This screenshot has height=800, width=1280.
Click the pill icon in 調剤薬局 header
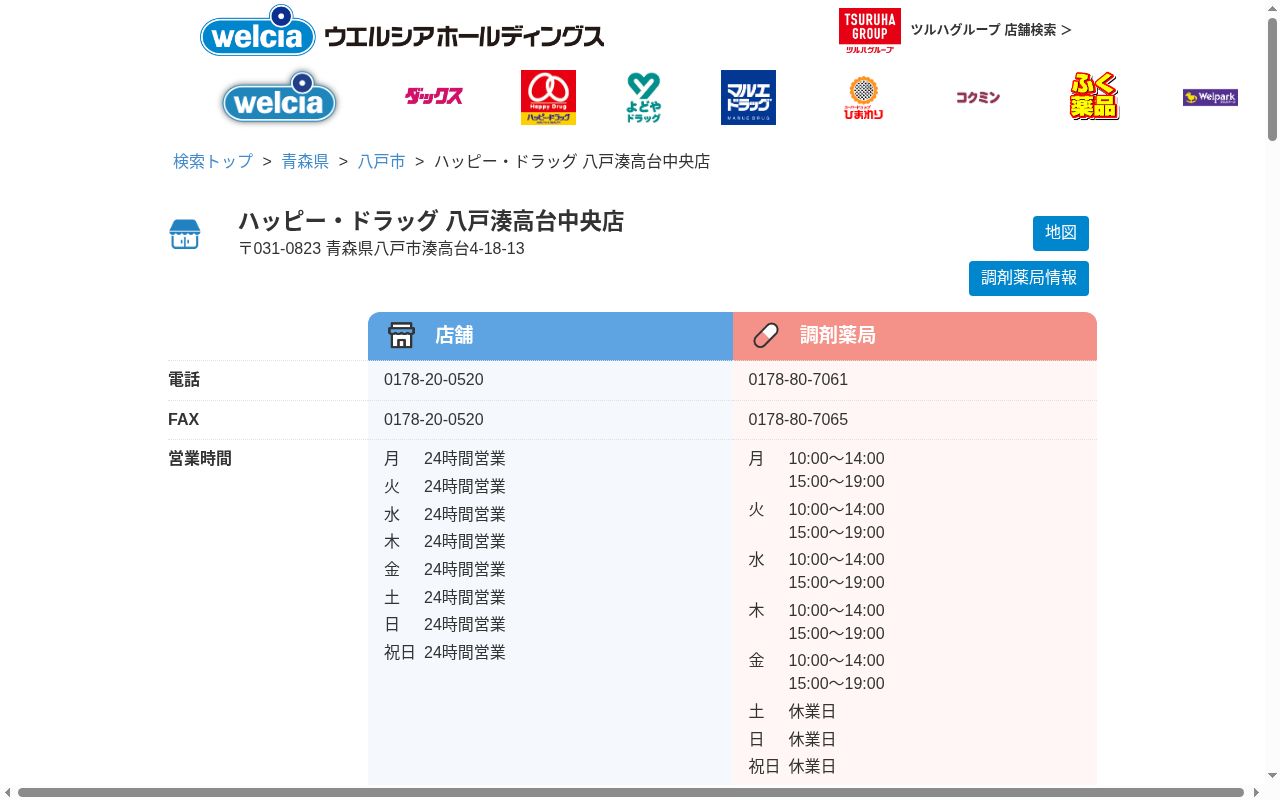click(x=766, y=335)
